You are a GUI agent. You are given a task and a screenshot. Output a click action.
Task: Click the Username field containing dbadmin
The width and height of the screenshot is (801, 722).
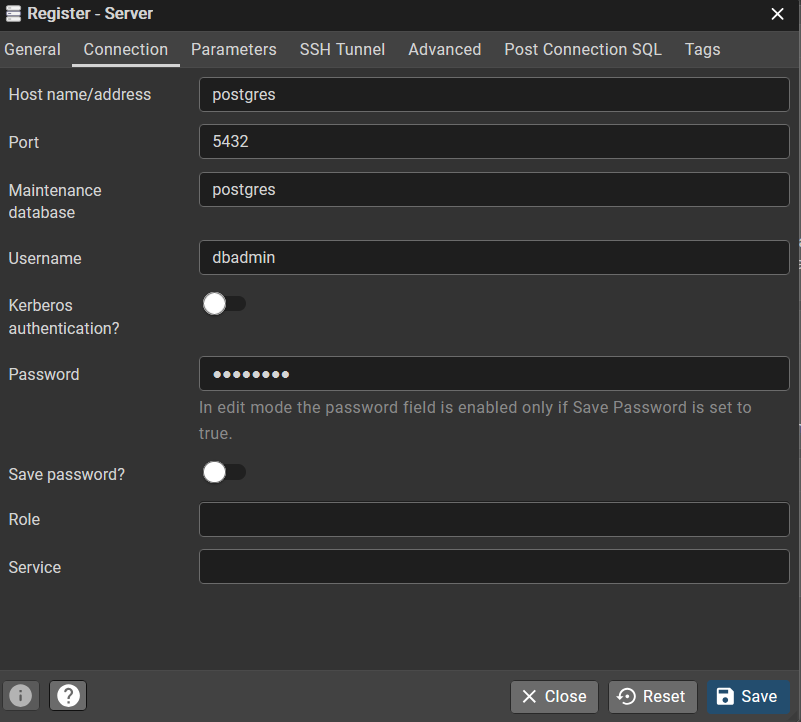click(494, 258)
